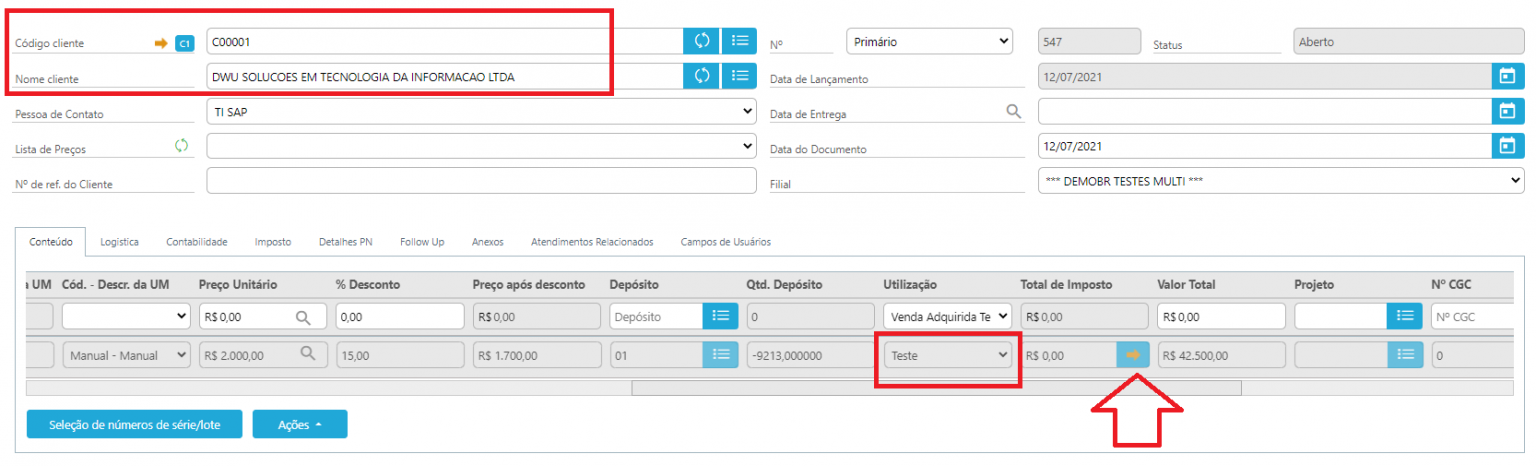Expand Utilização dropdown showing Teste
This screenshot has width=1536, height=466.
click(948, 354)
